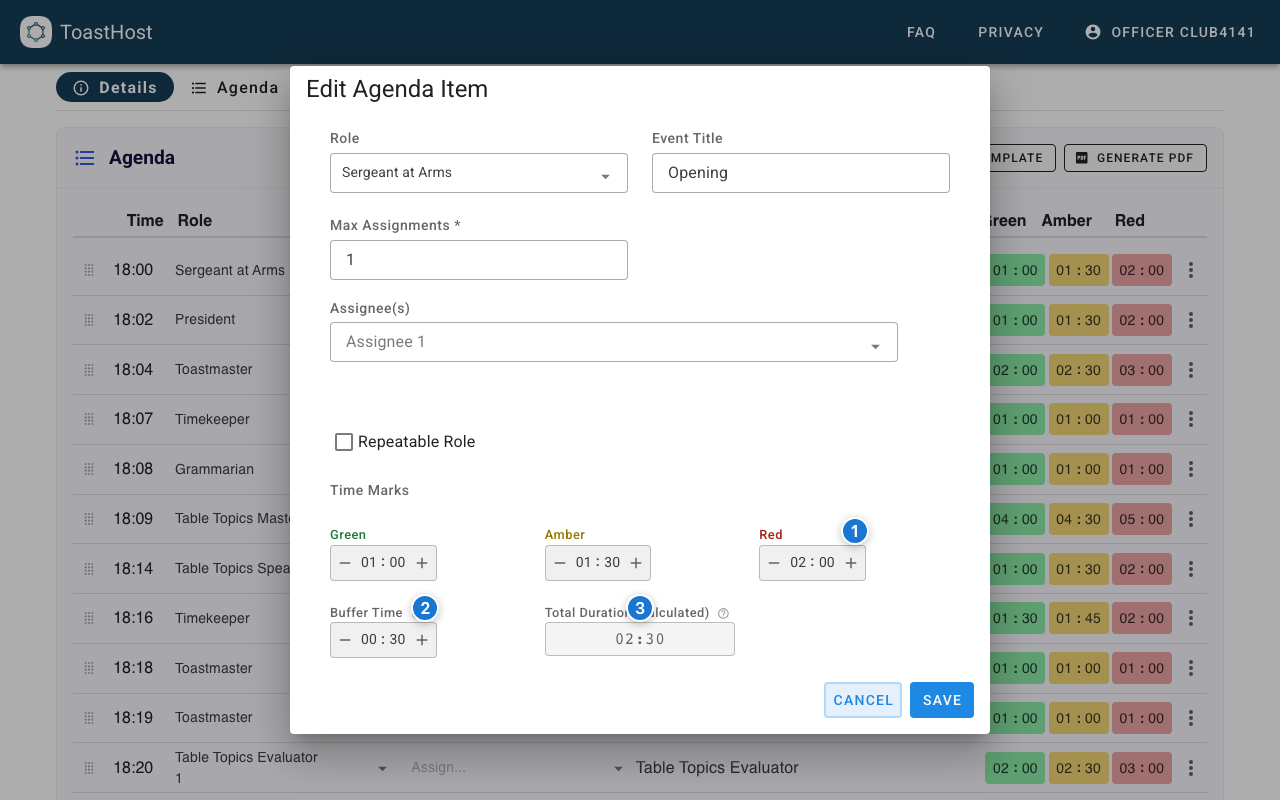1280x800 pixels.
Task: Open the Role dropdown showing Sergeant at Arms
Action: 478,173
